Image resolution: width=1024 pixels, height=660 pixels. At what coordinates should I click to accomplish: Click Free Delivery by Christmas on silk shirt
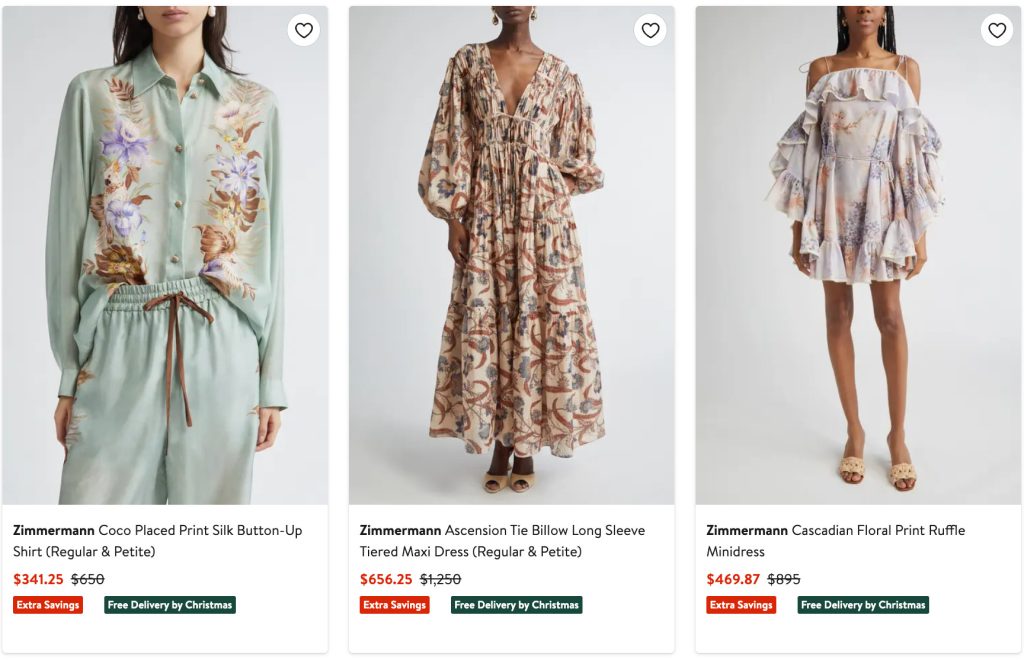click(170, 605)
